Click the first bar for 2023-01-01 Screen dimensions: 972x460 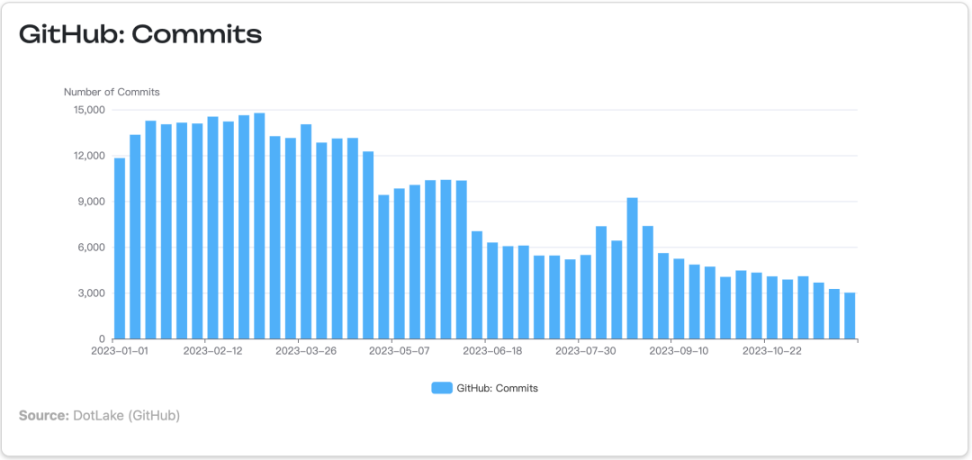coord(120,248)
